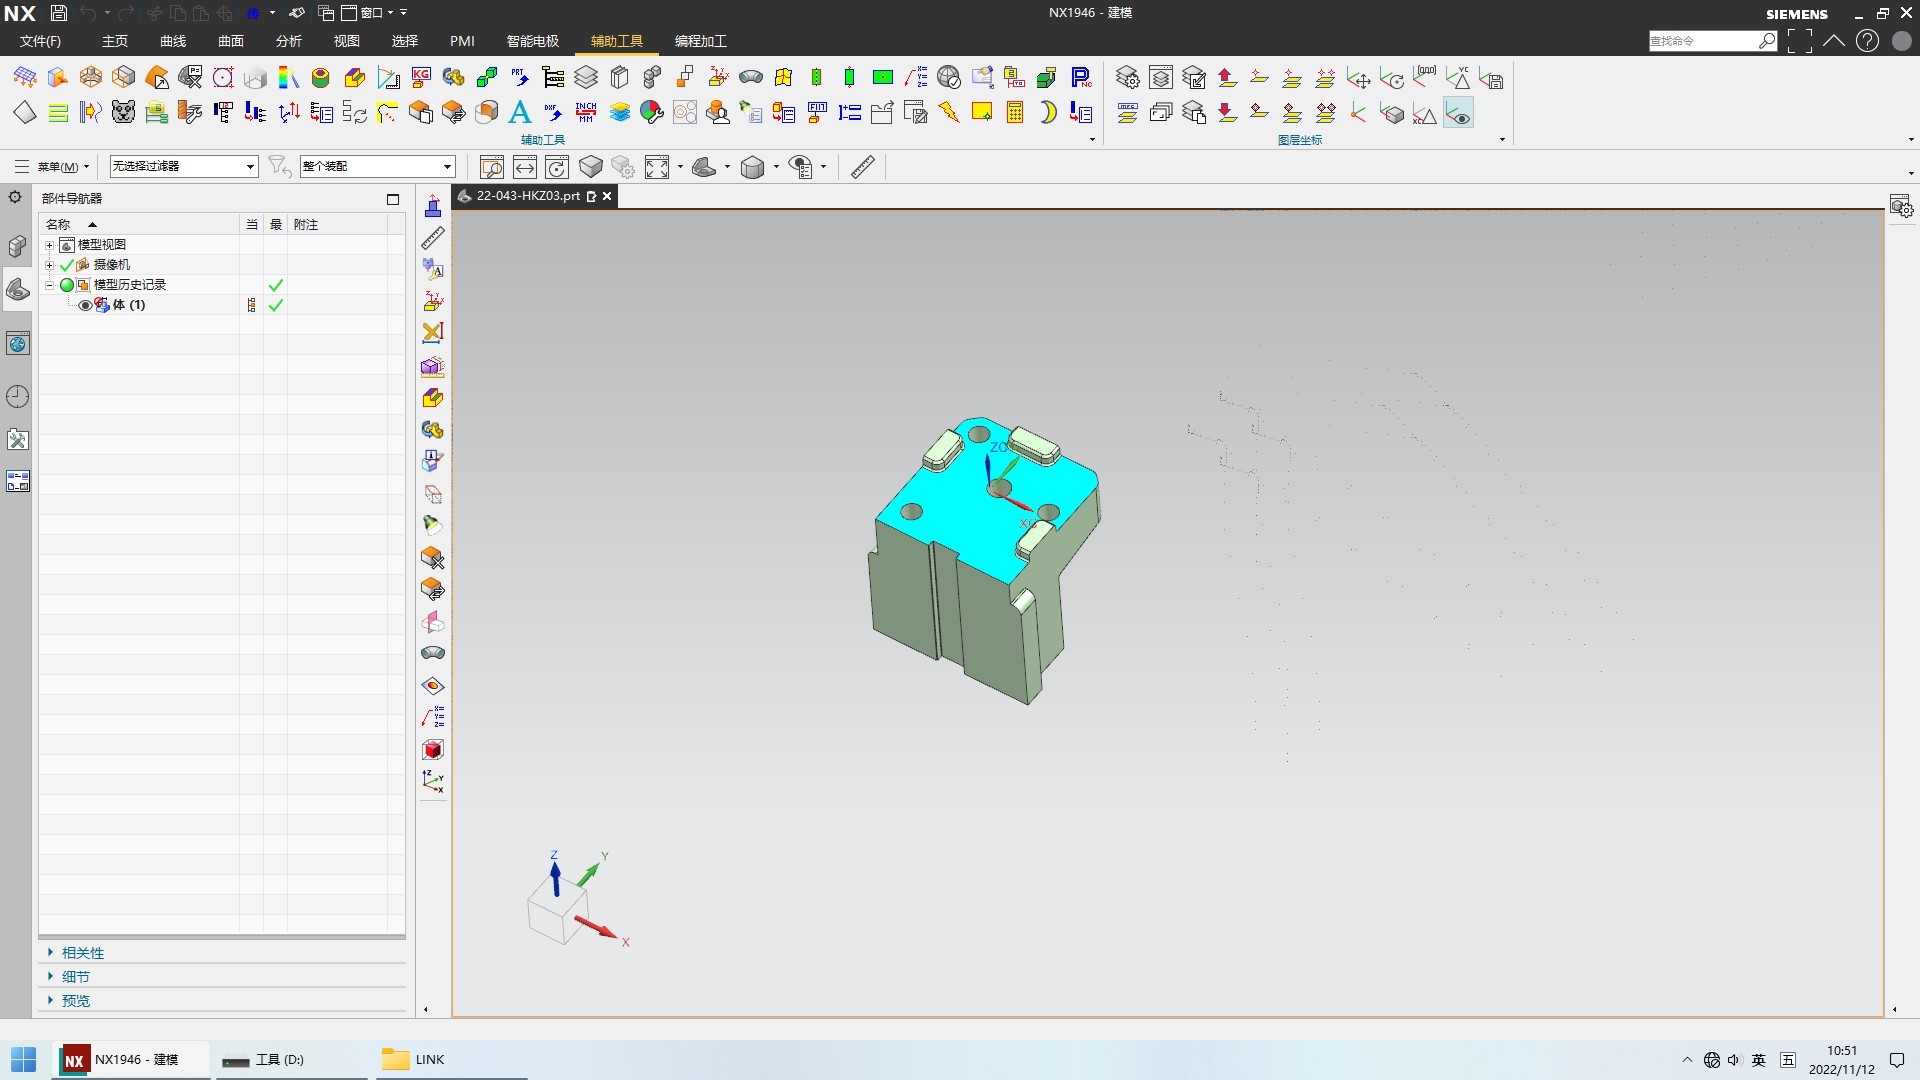
Task: Click the blue P NC icon
Action: click(1081, 78)
